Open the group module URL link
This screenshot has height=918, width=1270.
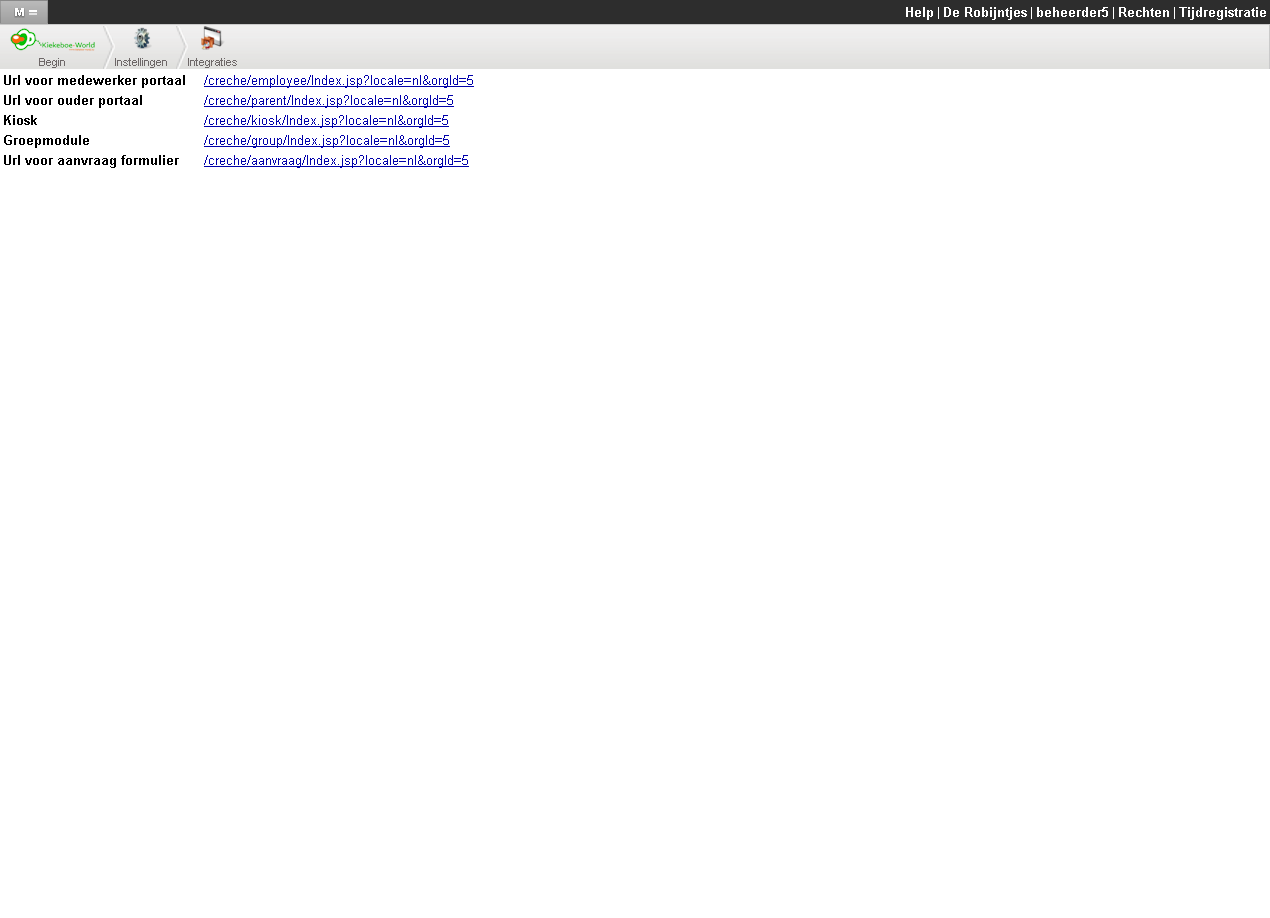326,140
